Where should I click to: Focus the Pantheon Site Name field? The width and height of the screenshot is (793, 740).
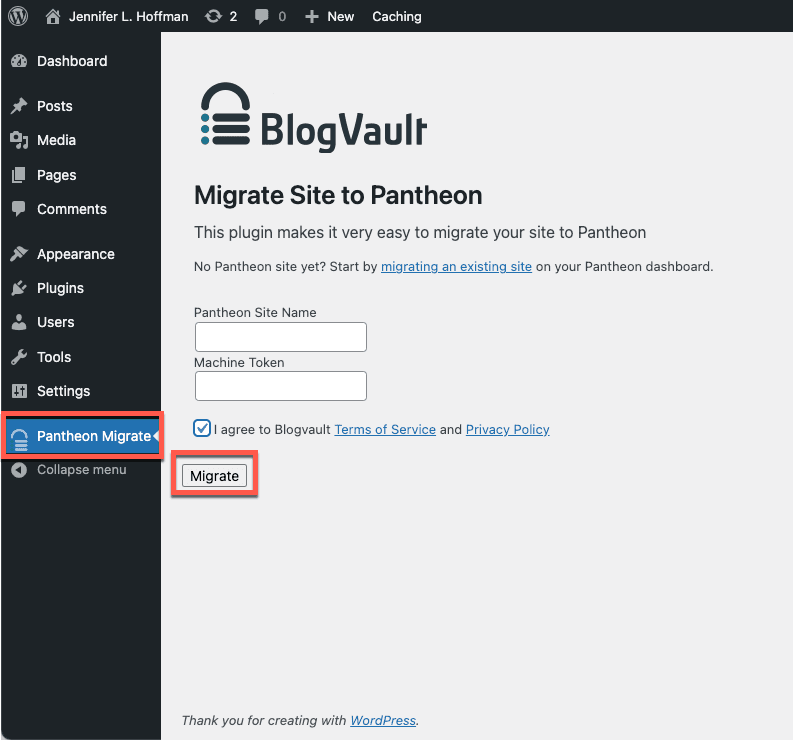[x=281, y=337]
